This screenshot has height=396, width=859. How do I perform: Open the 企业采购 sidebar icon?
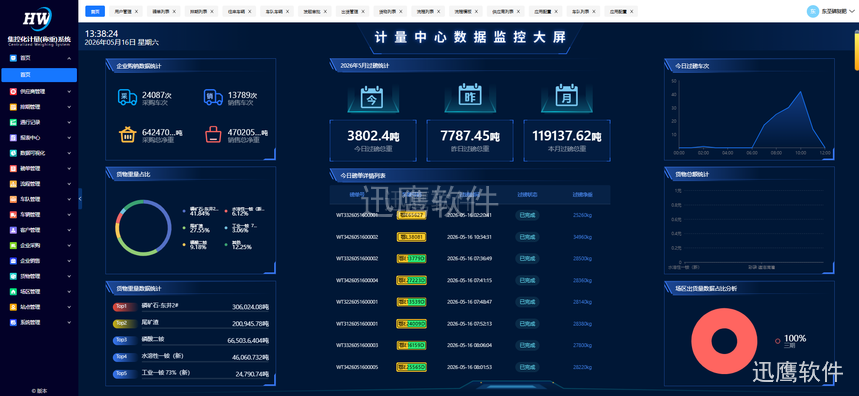coord(13,245)
